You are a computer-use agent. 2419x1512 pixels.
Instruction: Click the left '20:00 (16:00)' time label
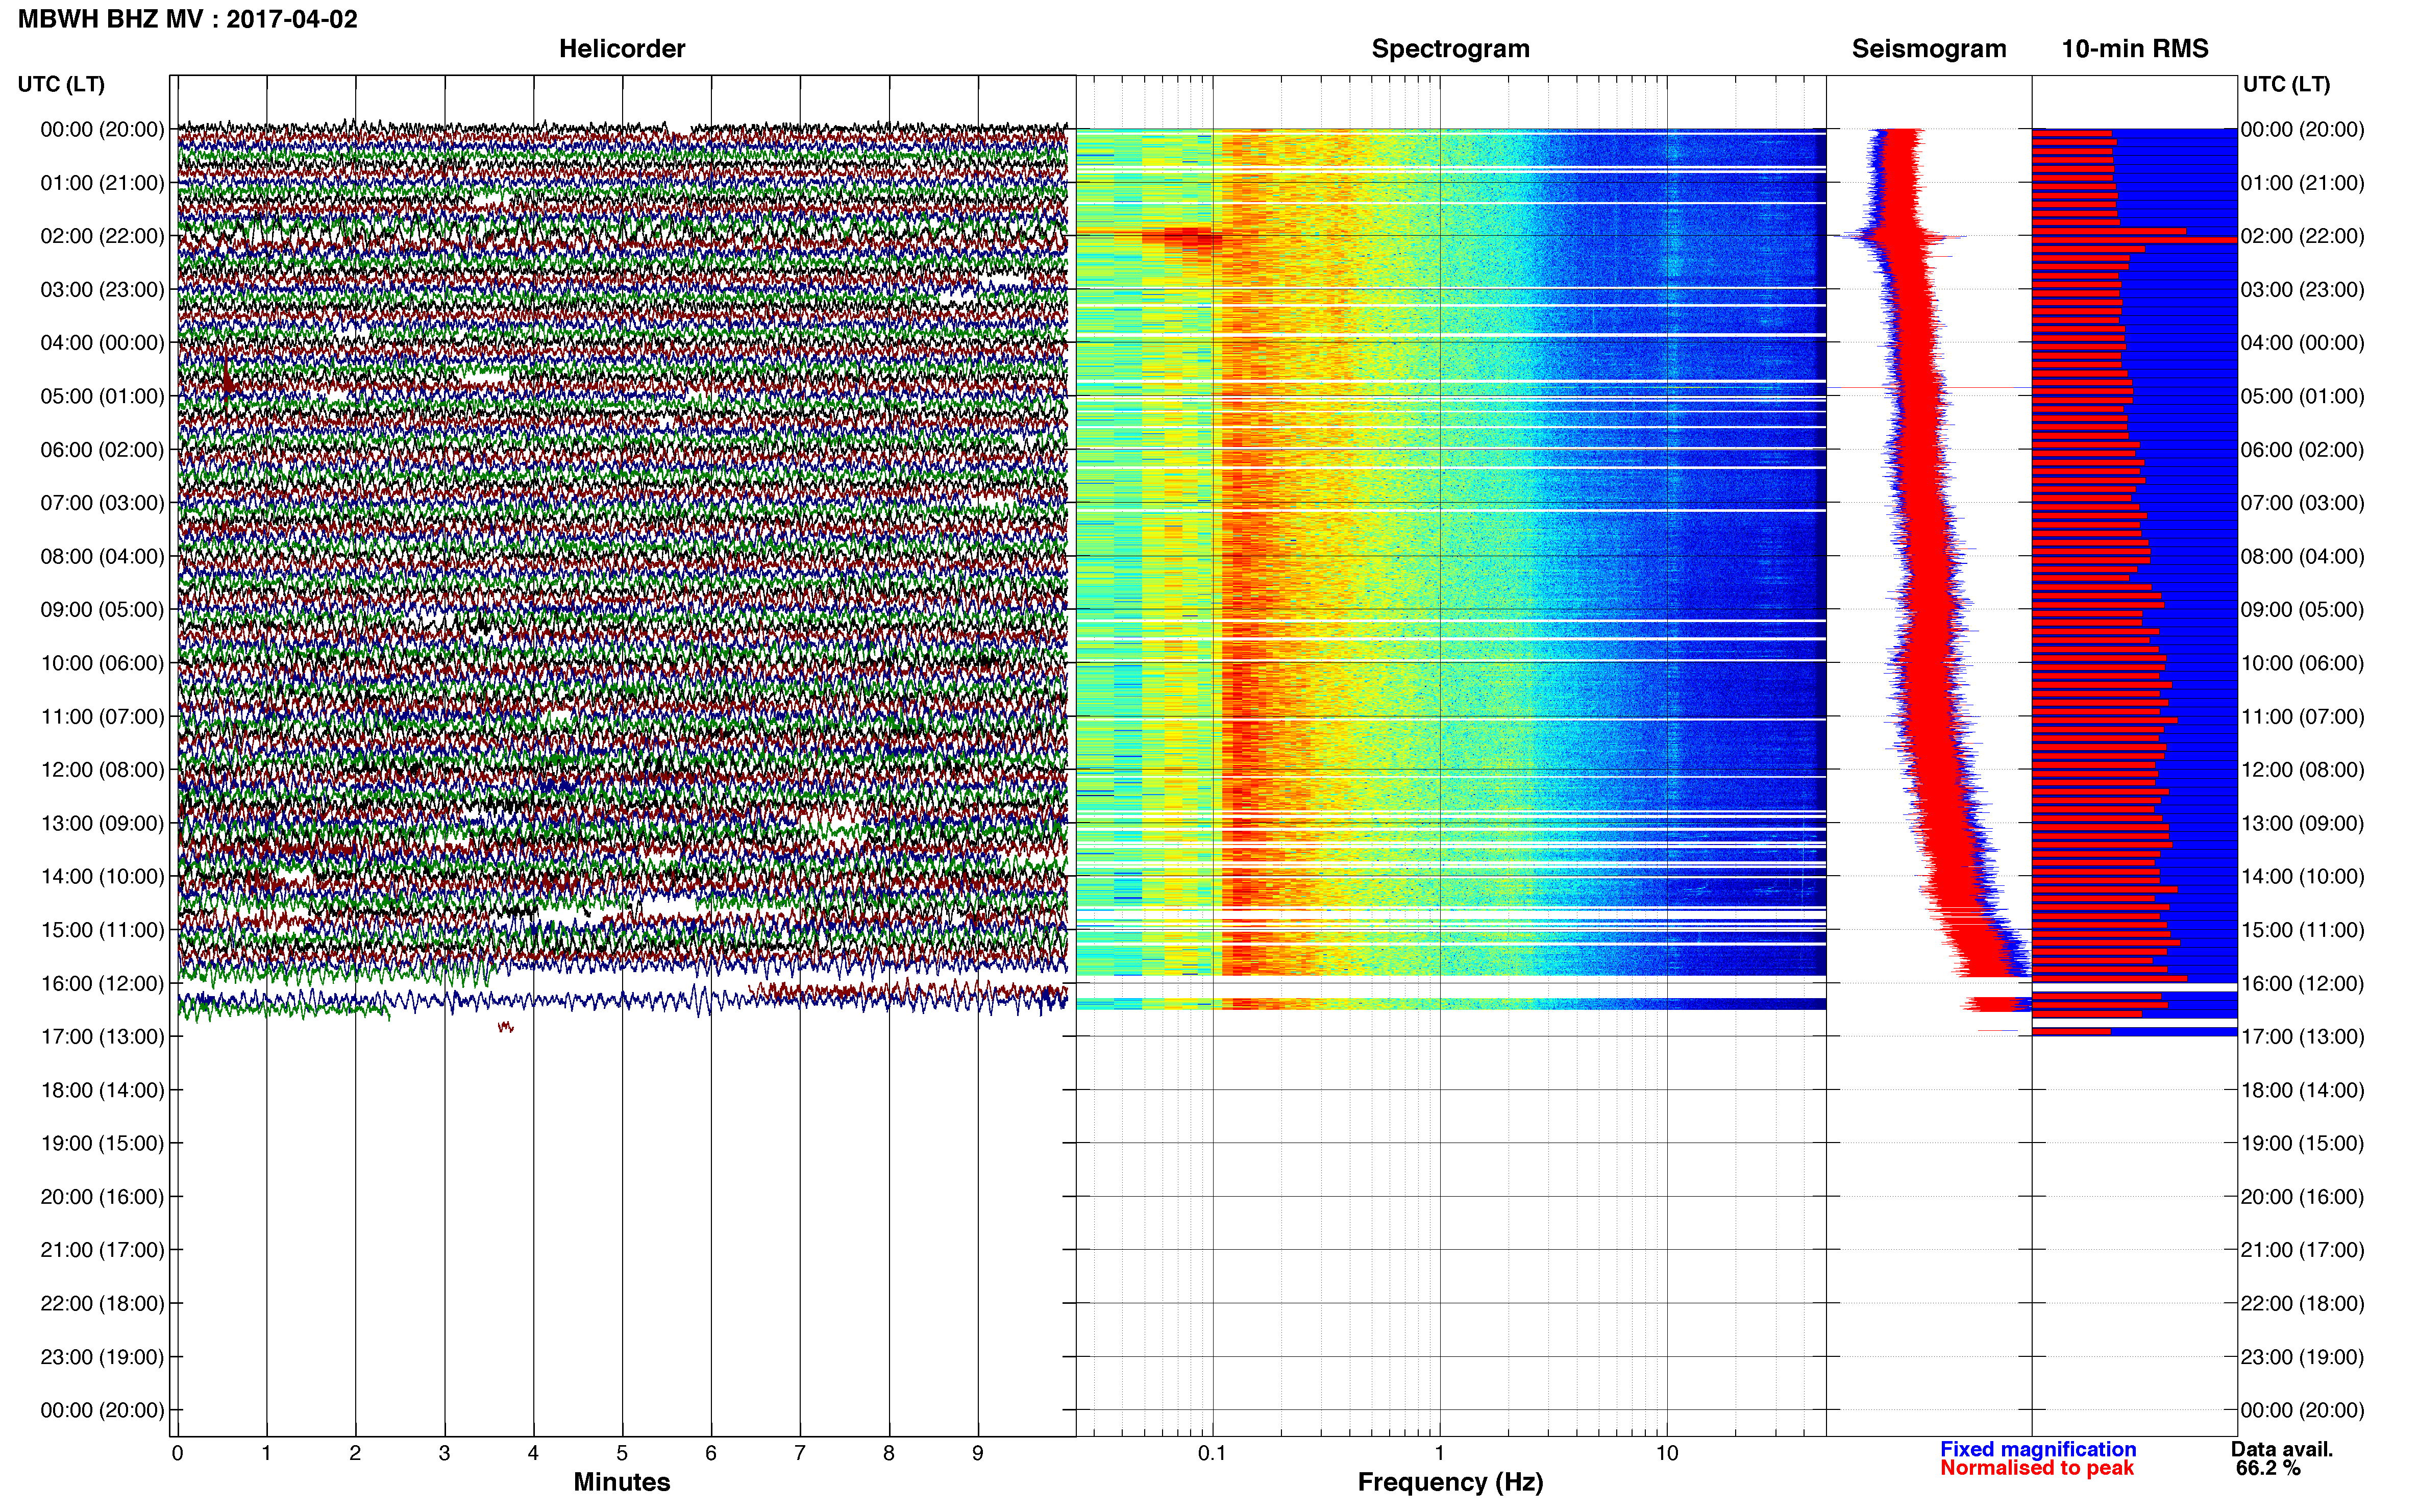[x=102, y=1196]
